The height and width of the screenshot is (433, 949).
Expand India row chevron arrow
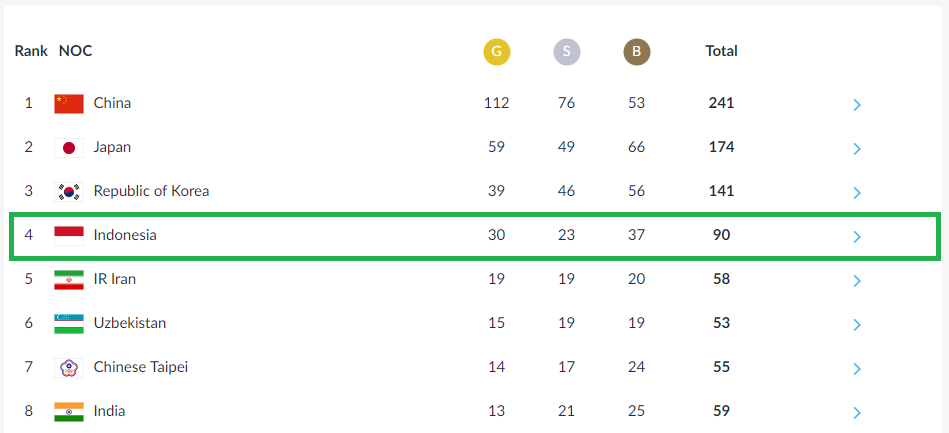[x=856, y=413]
